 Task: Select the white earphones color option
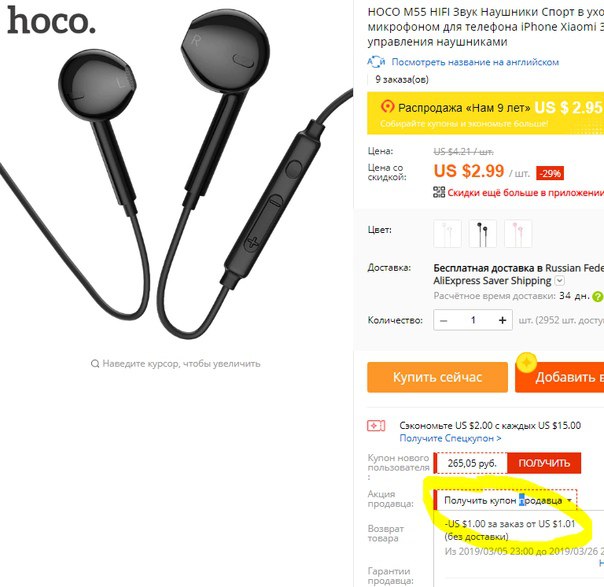tap(447, 233)
